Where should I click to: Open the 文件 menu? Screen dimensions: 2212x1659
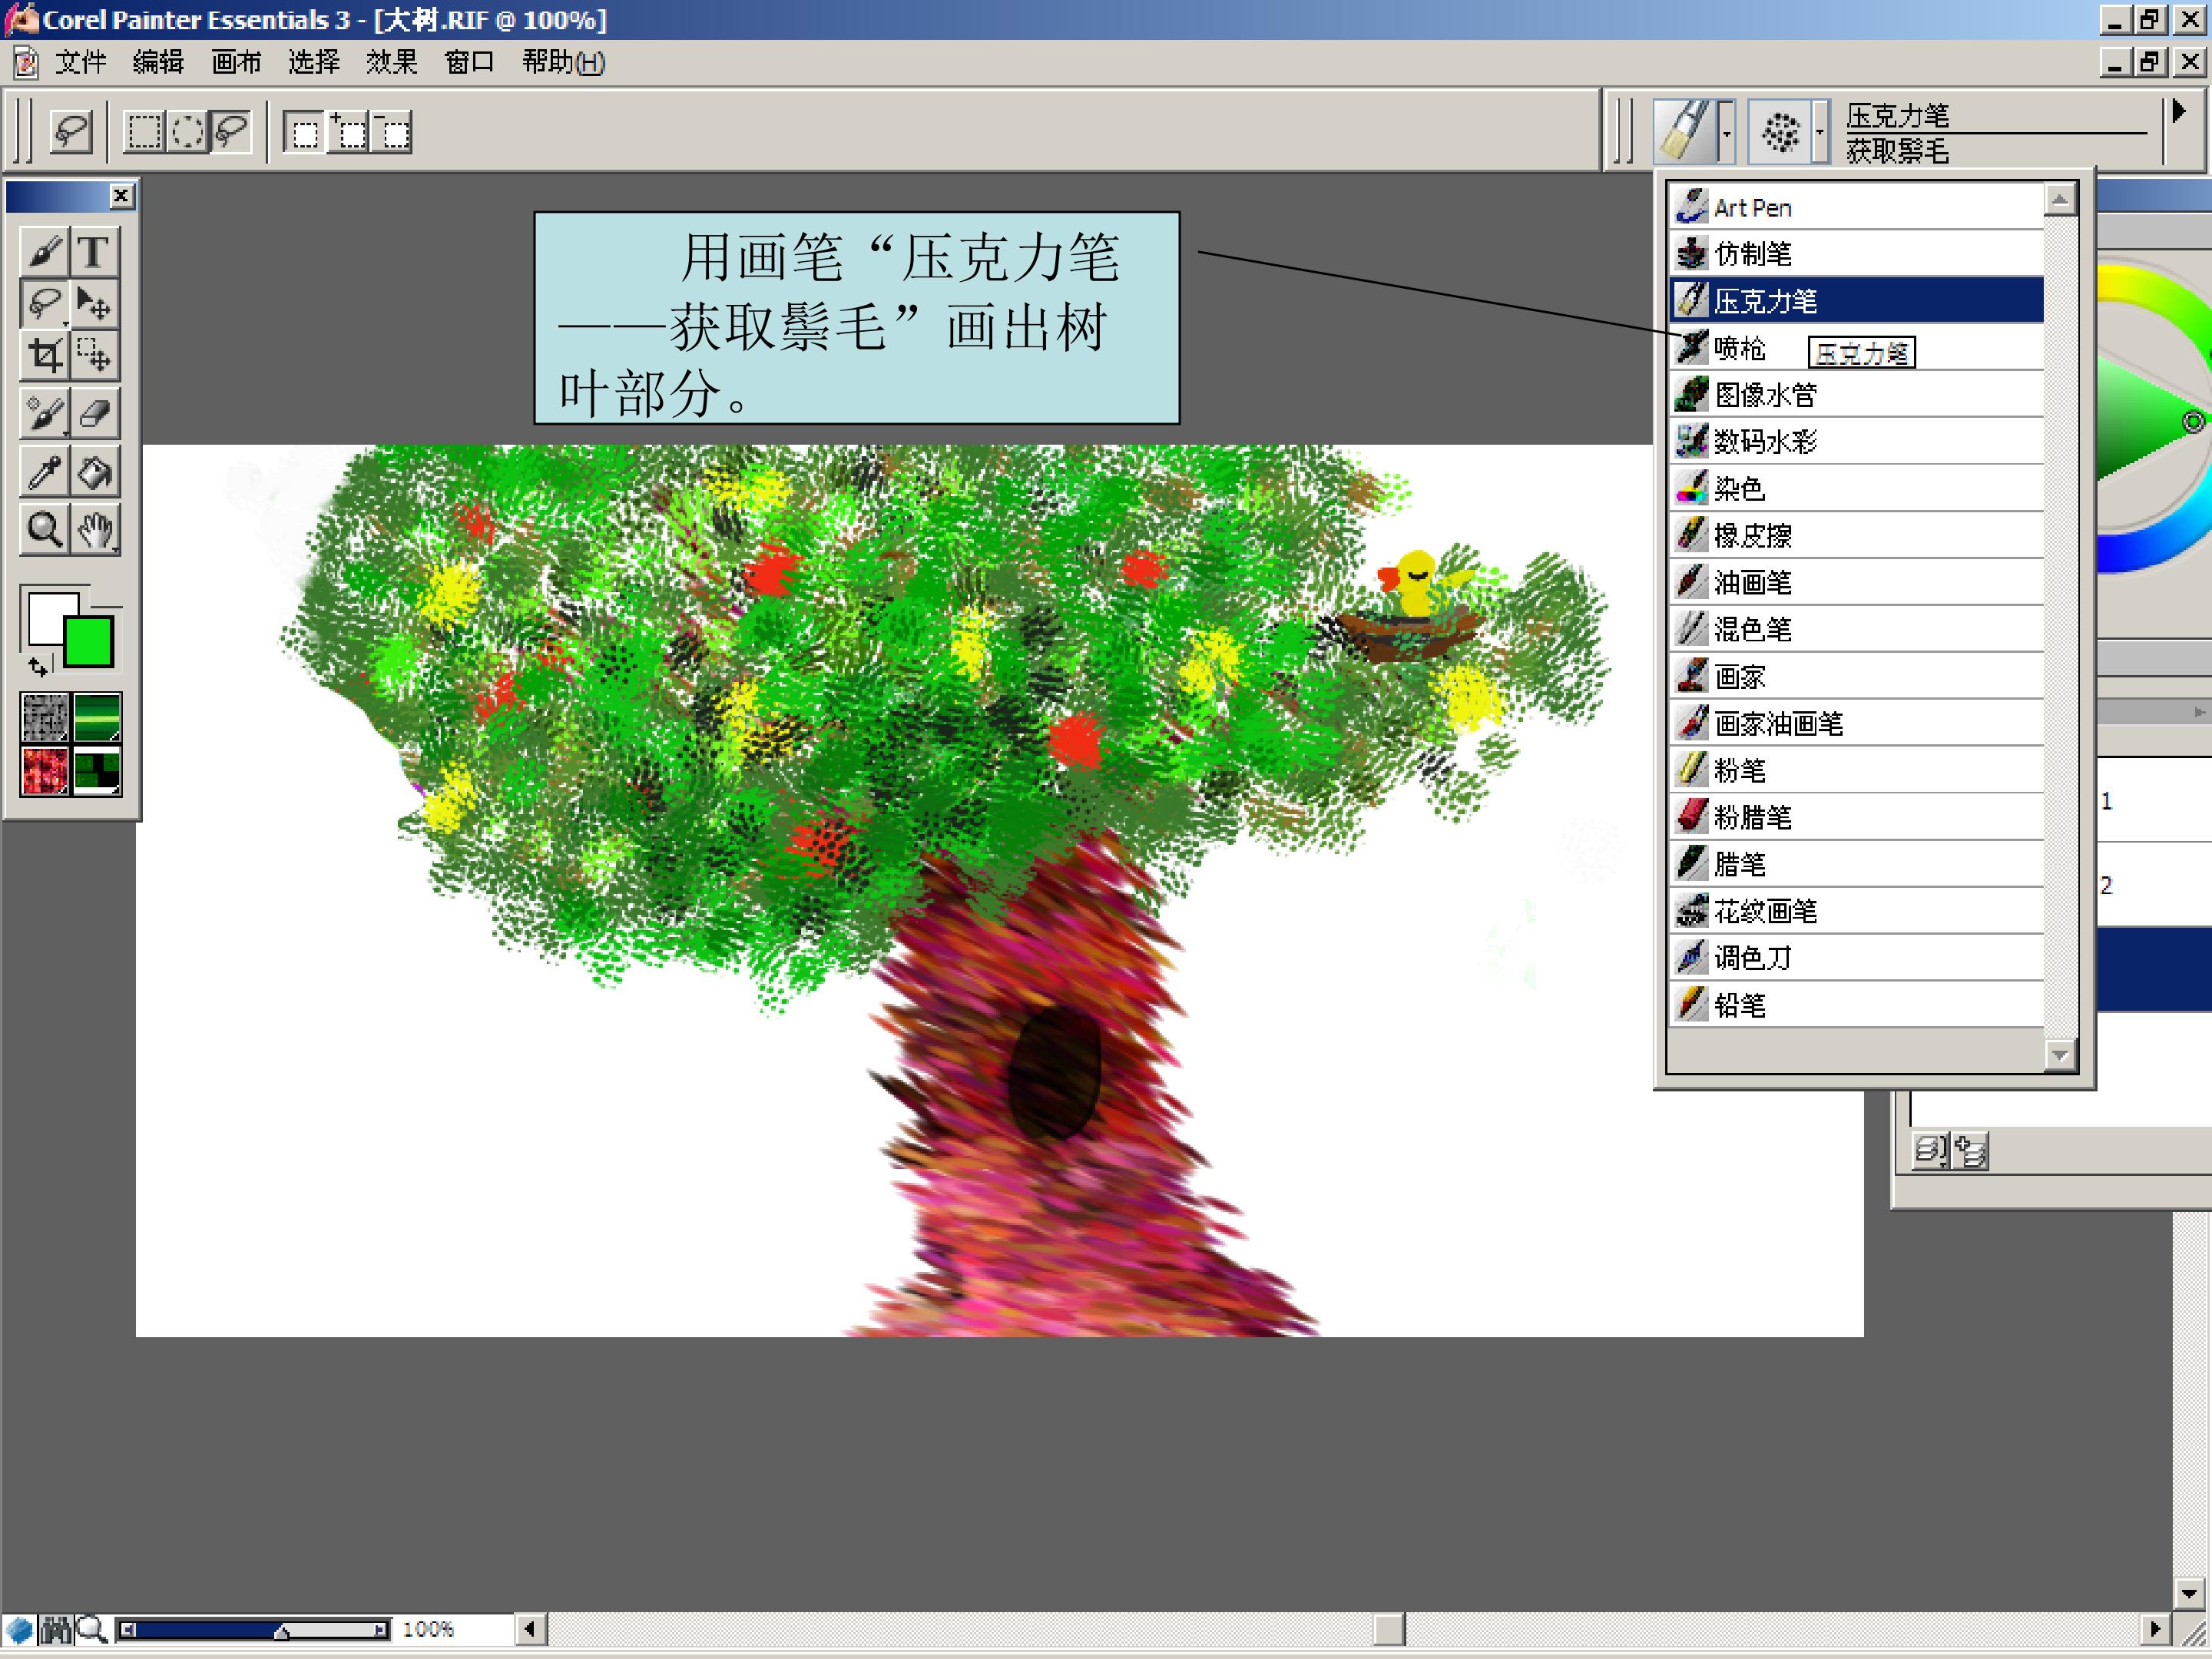(81, 63)
